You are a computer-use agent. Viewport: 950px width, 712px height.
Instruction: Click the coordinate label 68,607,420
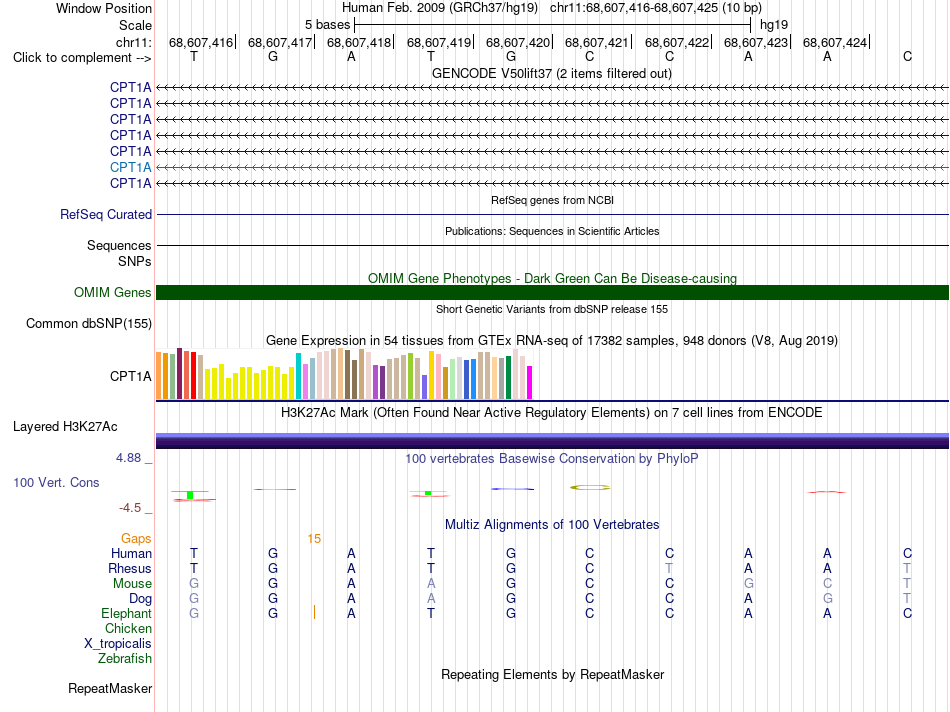(517, 42)
